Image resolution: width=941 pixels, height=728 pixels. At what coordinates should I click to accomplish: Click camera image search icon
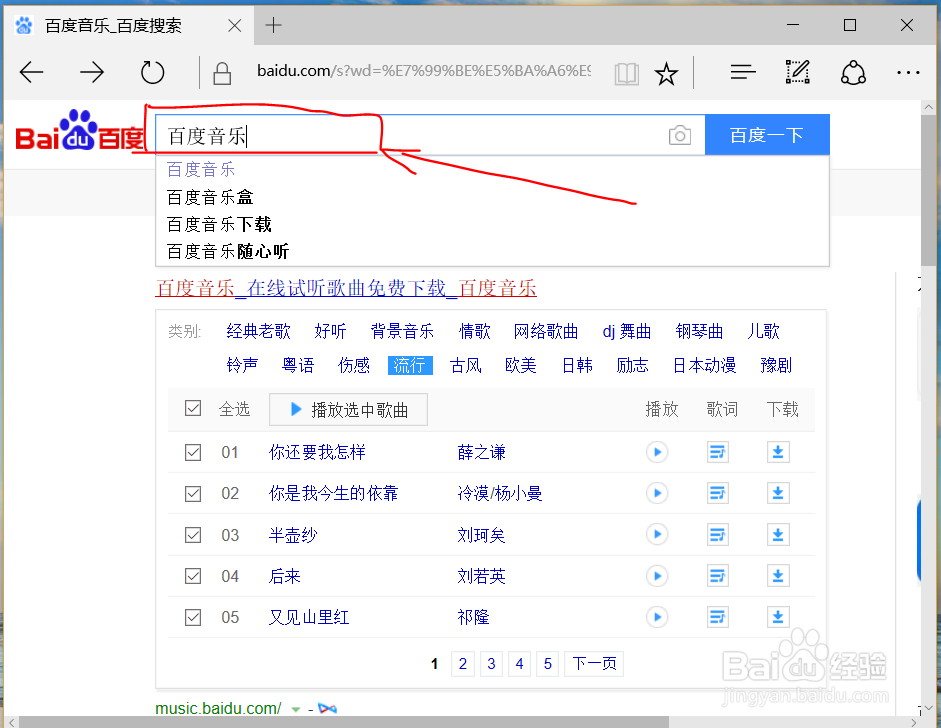point(679,136)
